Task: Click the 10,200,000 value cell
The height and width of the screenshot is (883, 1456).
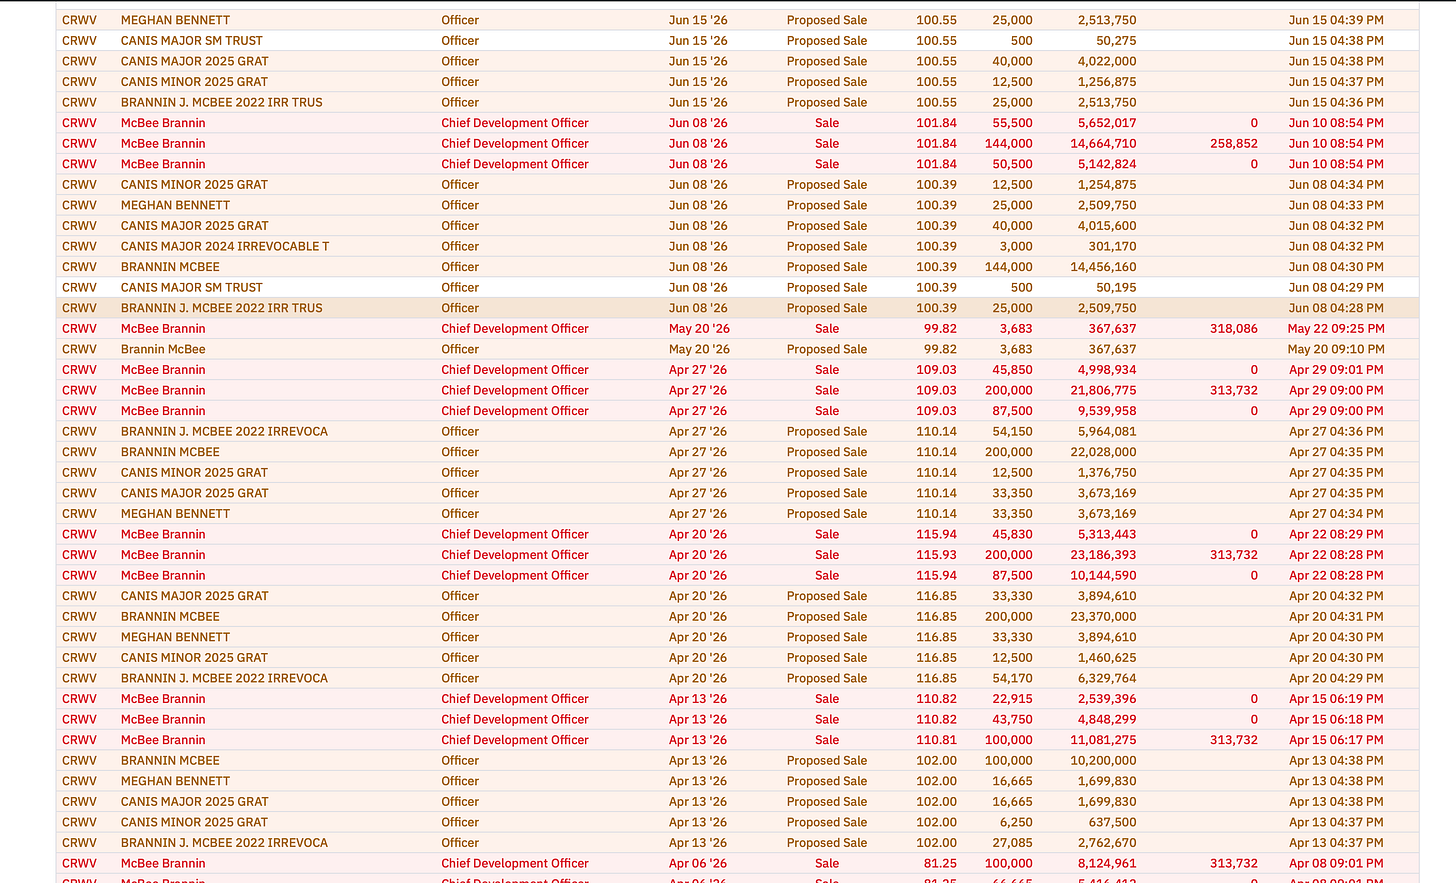Action: [x=1103, y=760]
